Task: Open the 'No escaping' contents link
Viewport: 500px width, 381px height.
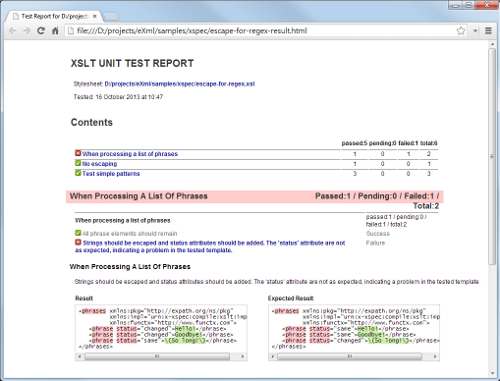Action: pyautogui.click(x=100, y=164)
